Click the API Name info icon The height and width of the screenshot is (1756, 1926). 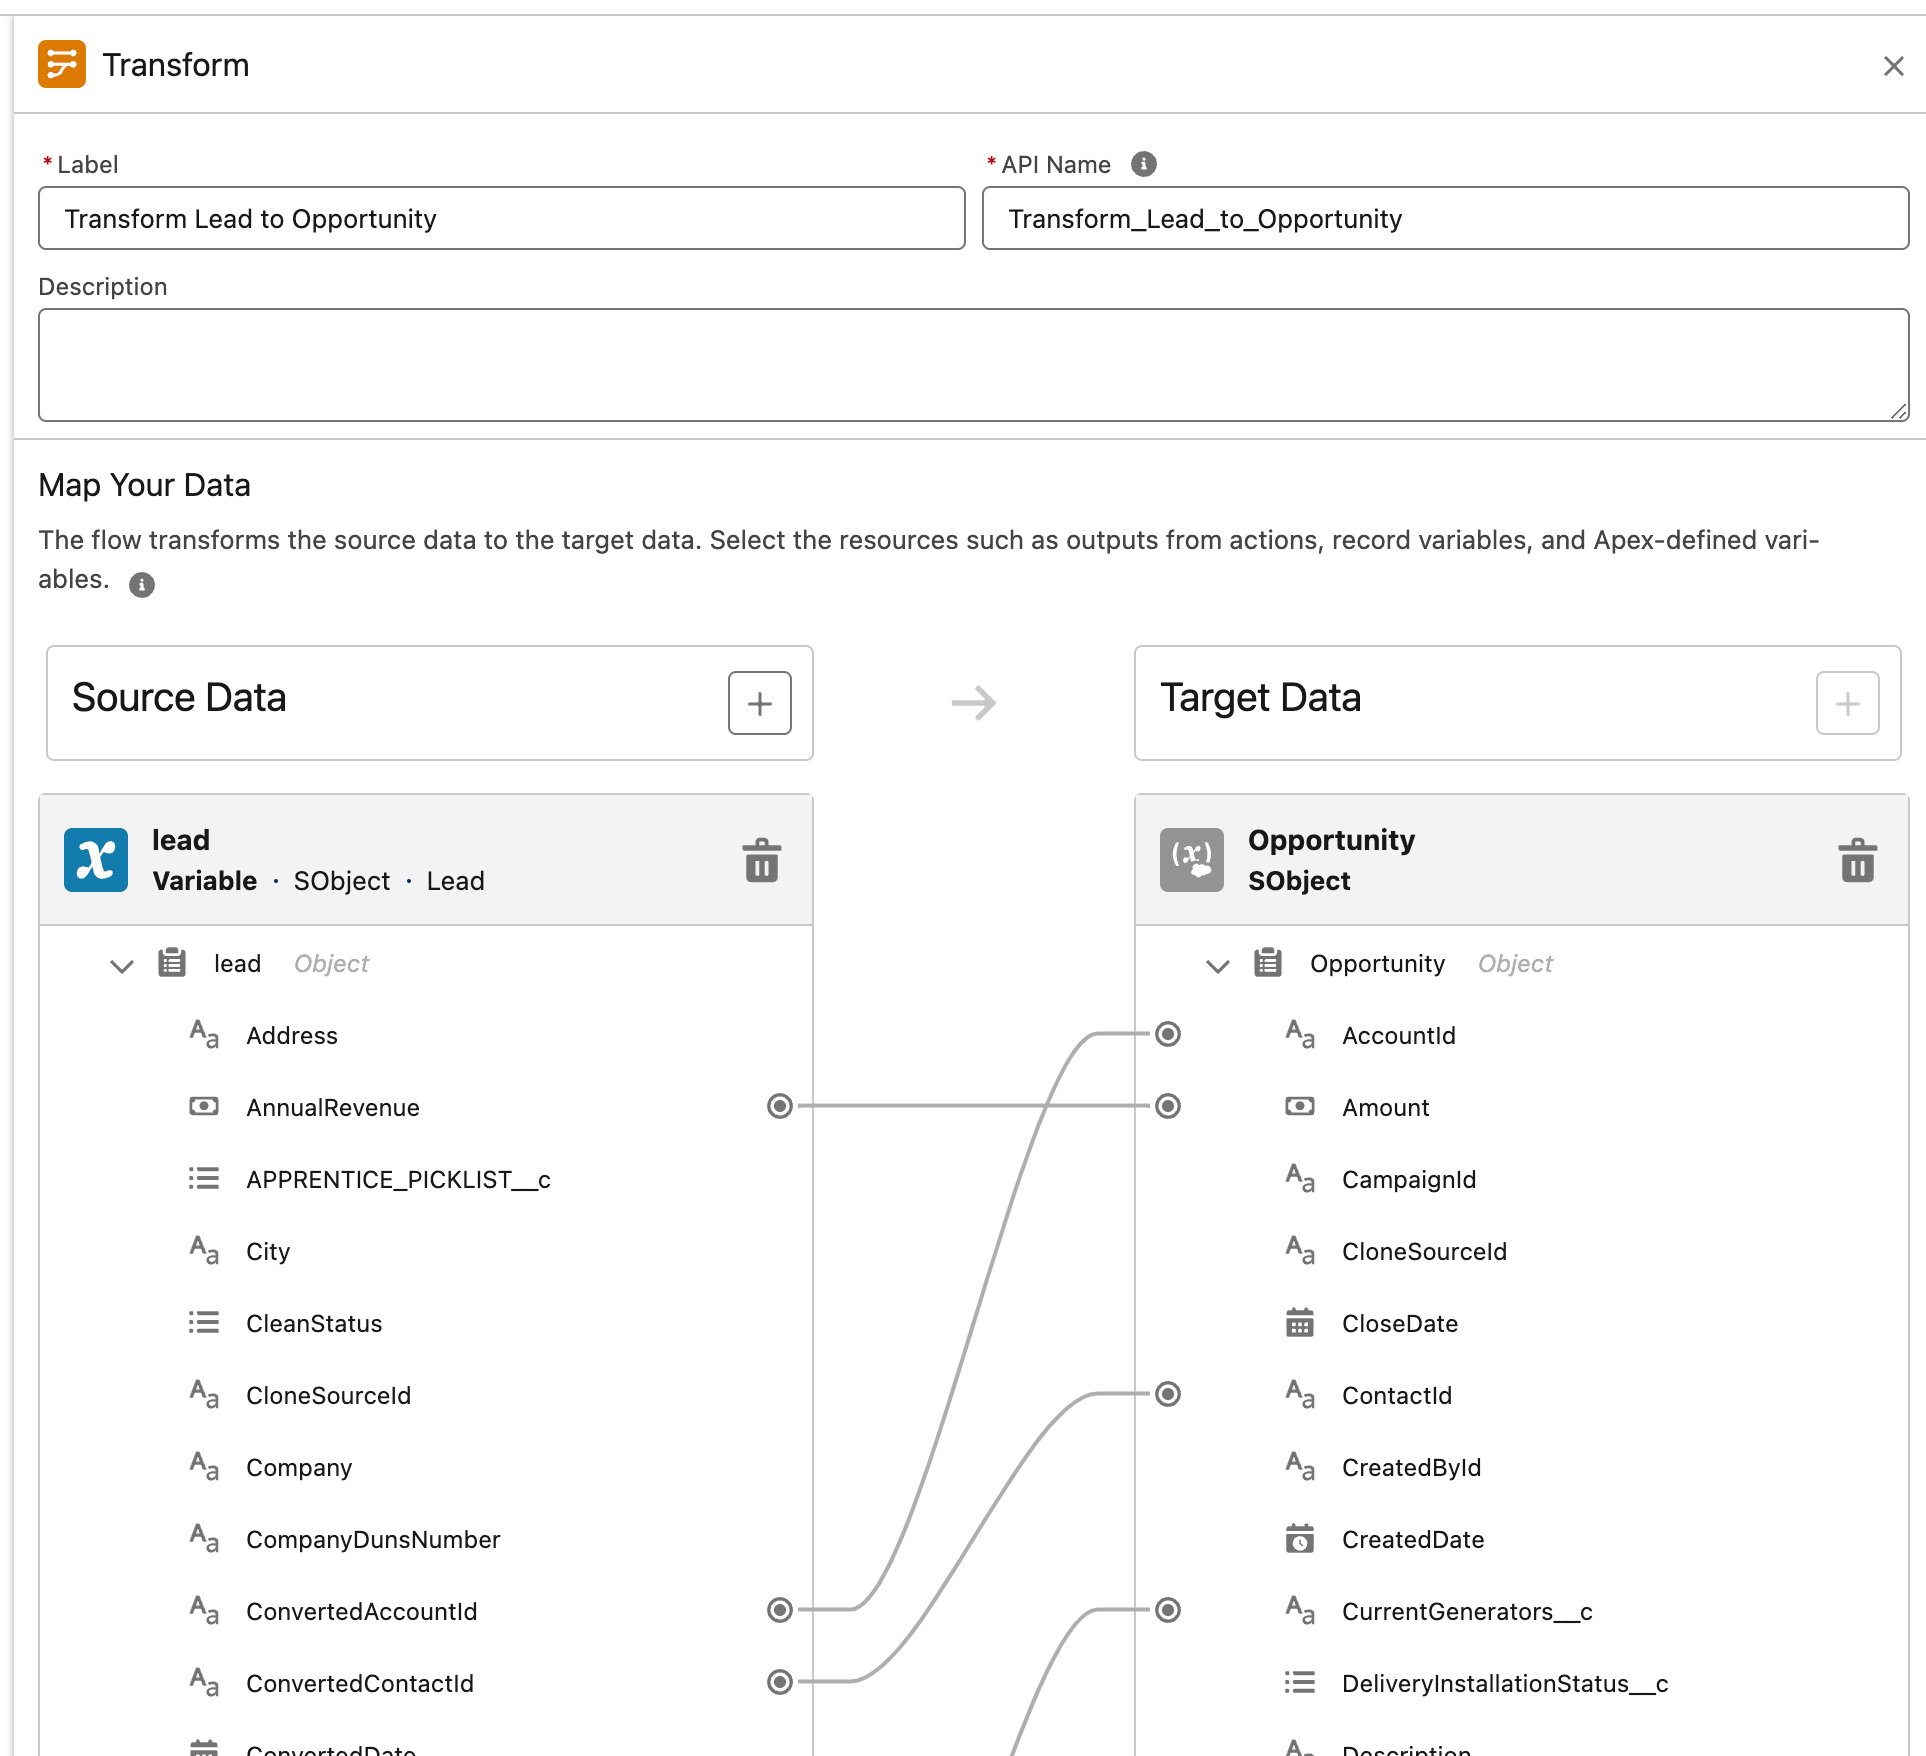coord(1143,164)
